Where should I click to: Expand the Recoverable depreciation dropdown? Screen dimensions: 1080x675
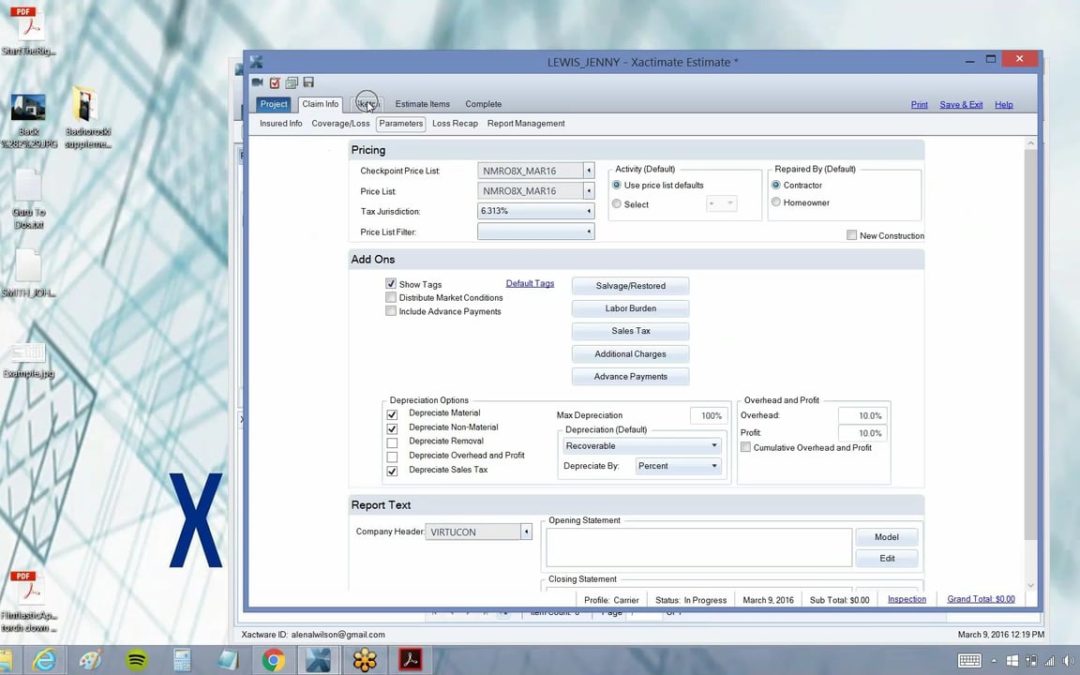(714, 446)
